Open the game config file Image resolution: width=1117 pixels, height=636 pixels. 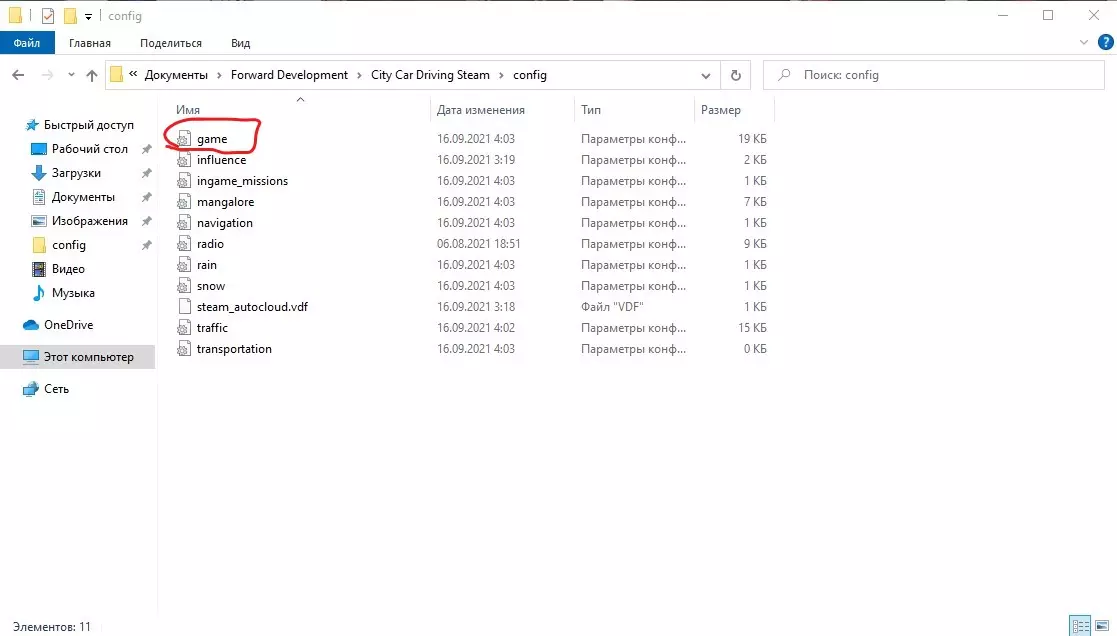(x=212, y=139)
